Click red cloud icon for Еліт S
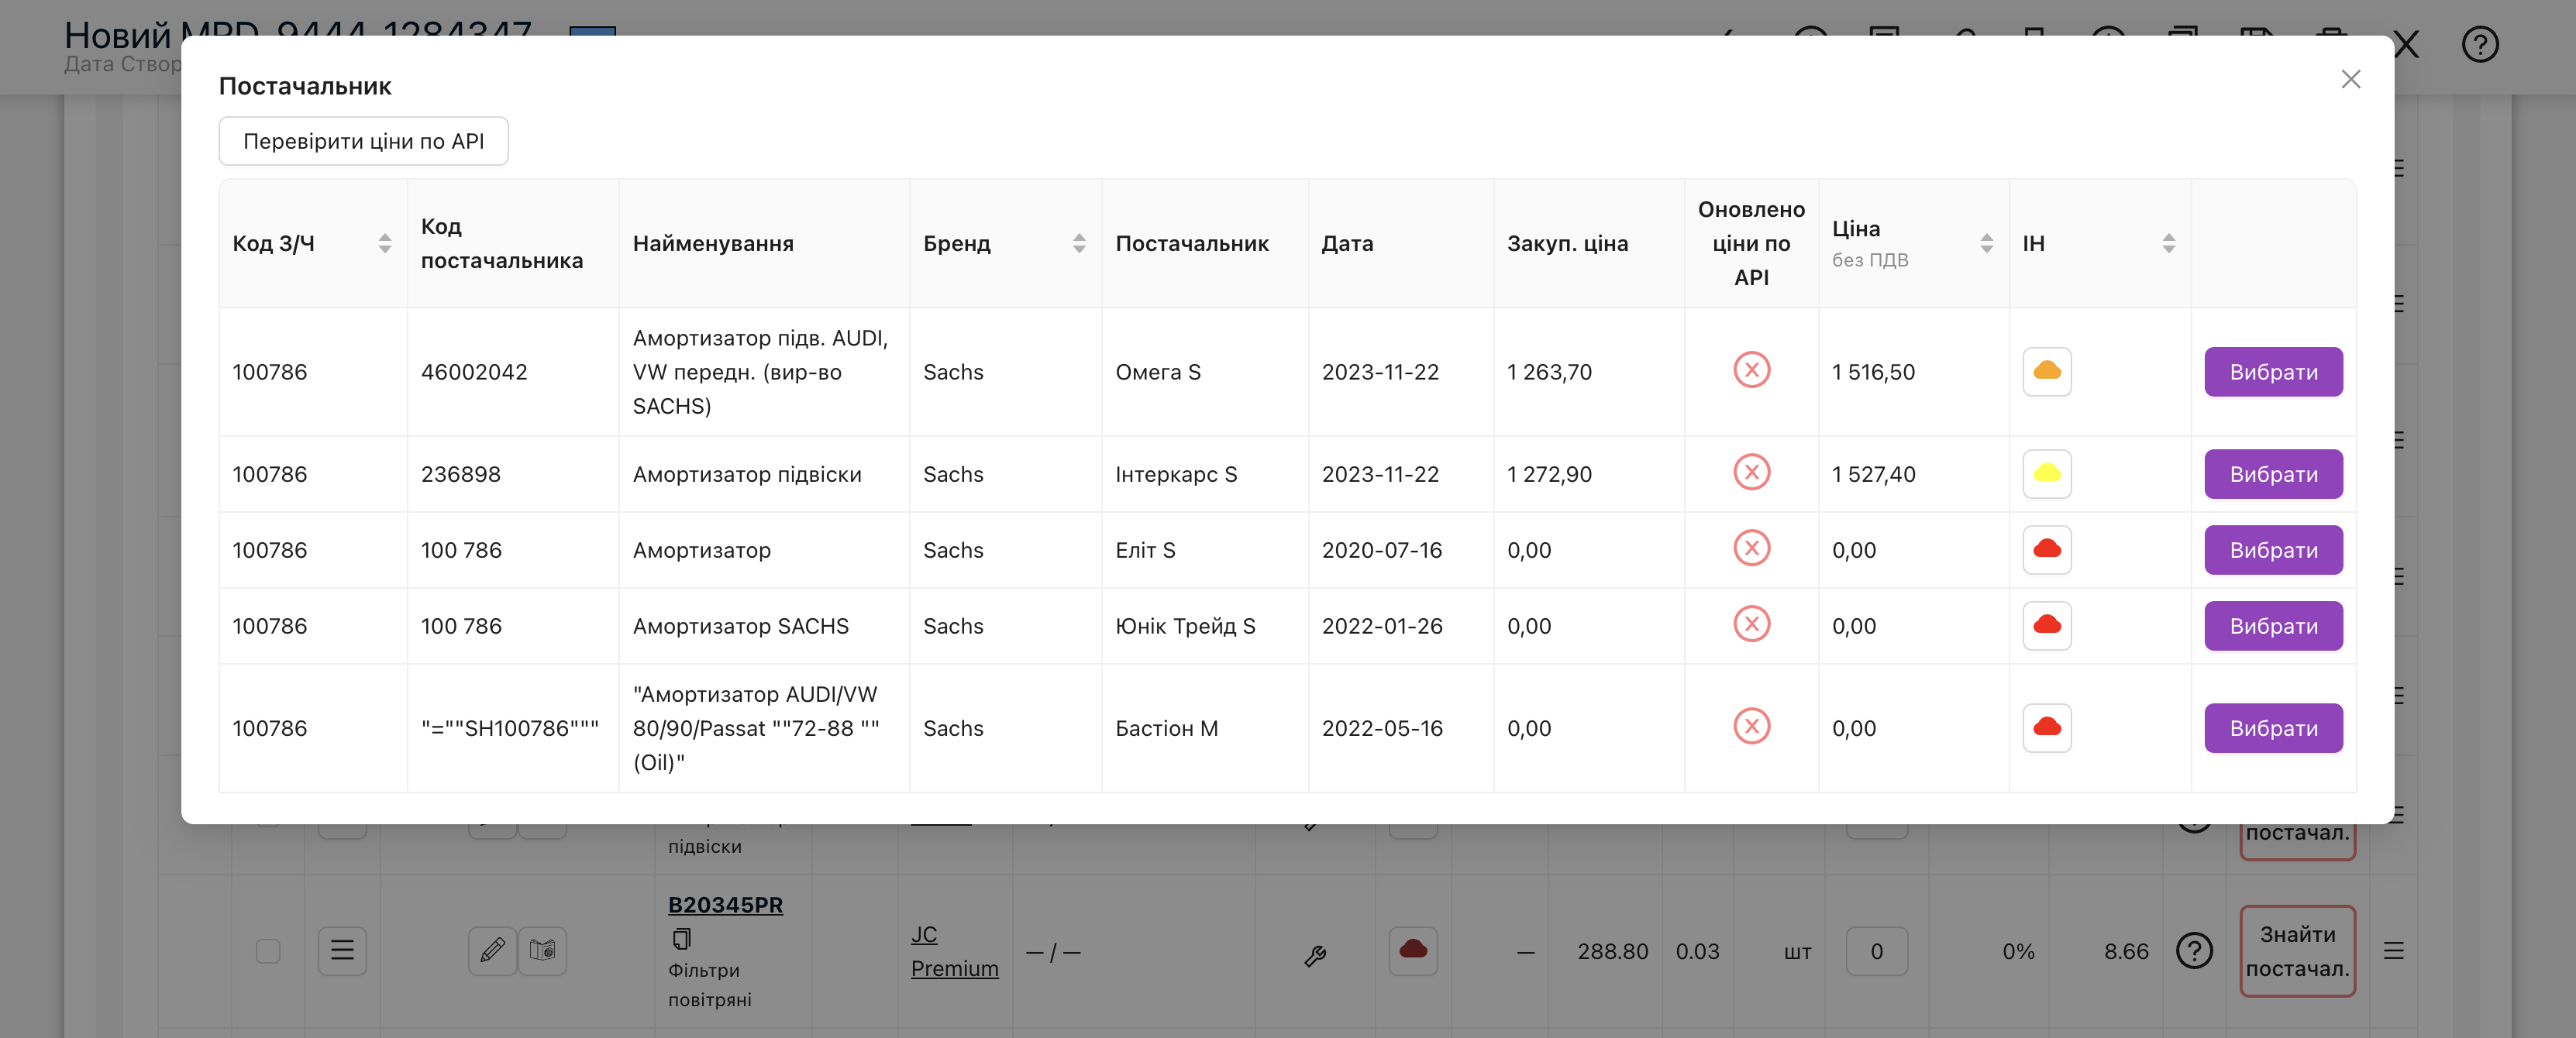This screenshot has height=1038, width=2576. click(x=2047, y=550)
